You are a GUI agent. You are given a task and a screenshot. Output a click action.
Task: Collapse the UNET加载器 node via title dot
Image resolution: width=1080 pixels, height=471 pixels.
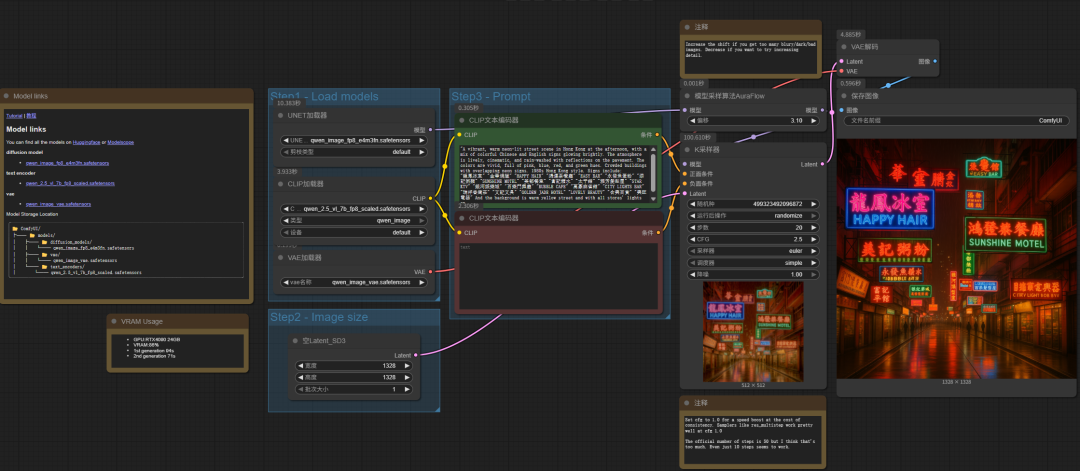coord(280,115)
